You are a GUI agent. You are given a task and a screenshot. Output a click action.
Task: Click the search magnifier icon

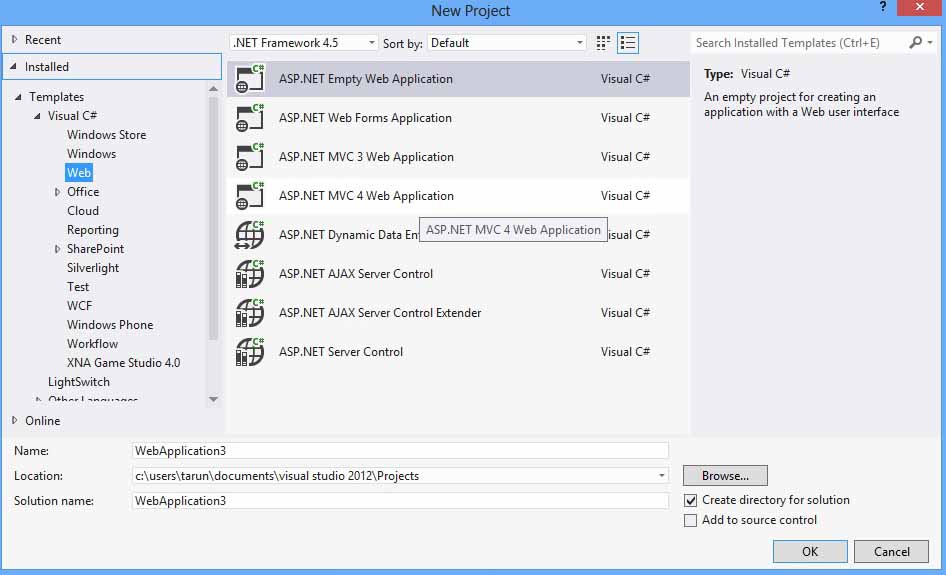(x=915, y=43)
